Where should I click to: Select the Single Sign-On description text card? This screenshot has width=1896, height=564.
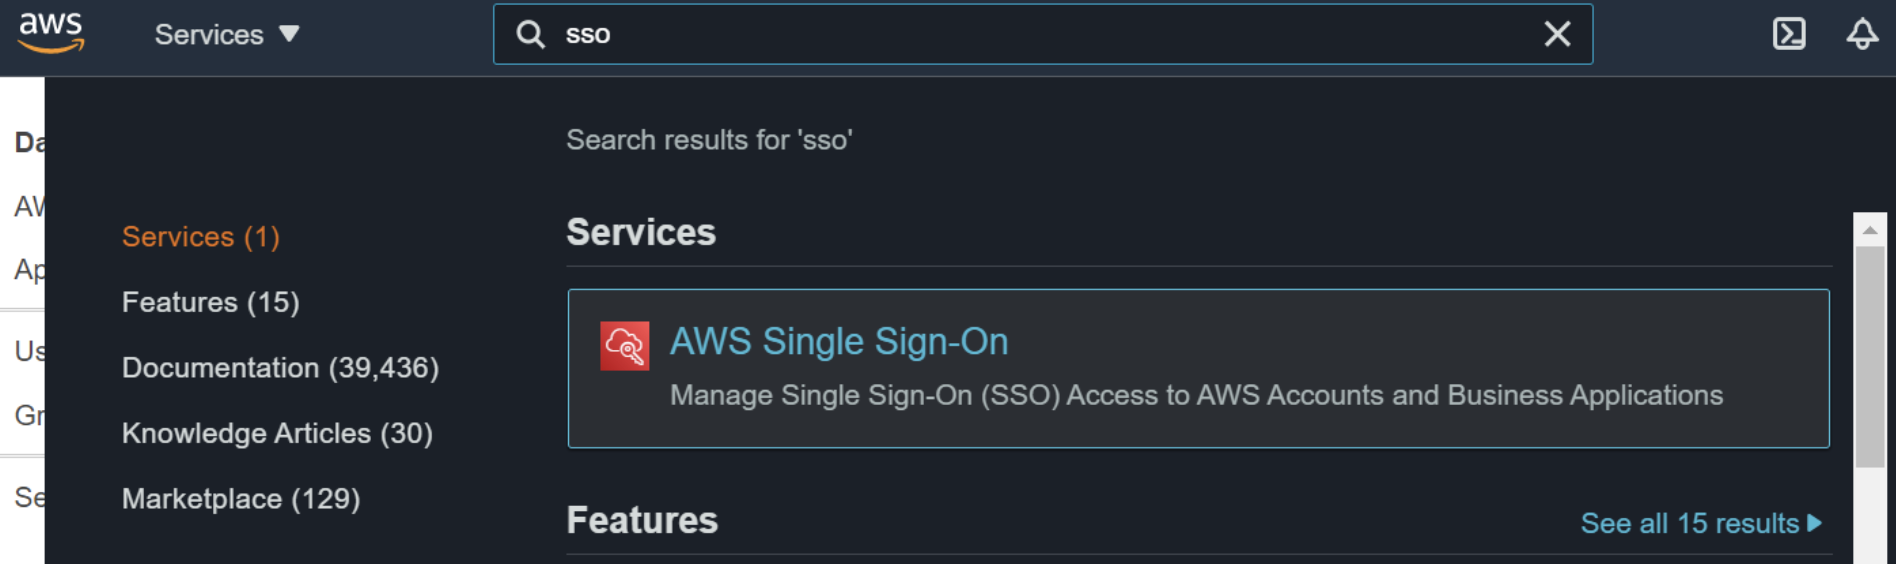[x=1196, y=396]
